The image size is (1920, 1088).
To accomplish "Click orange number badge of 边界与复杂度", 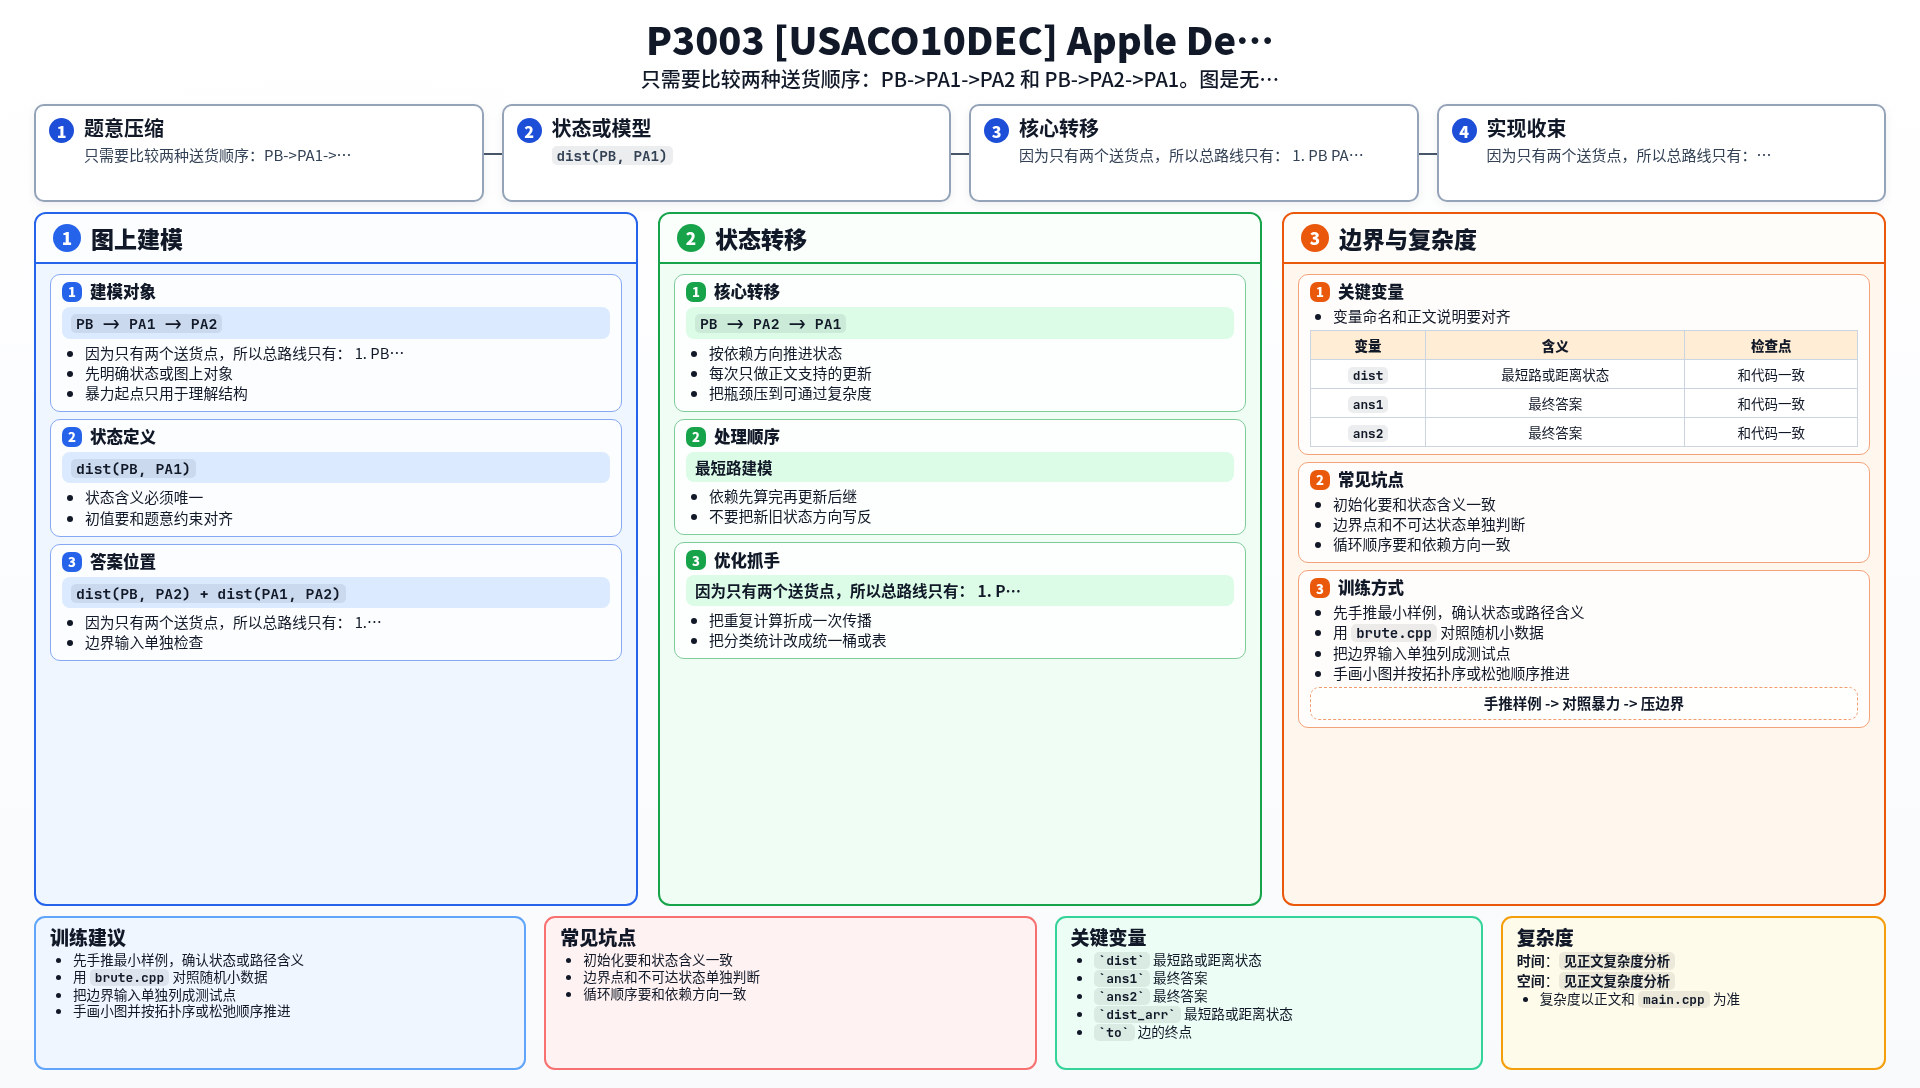I will [x=1314, y=238].
